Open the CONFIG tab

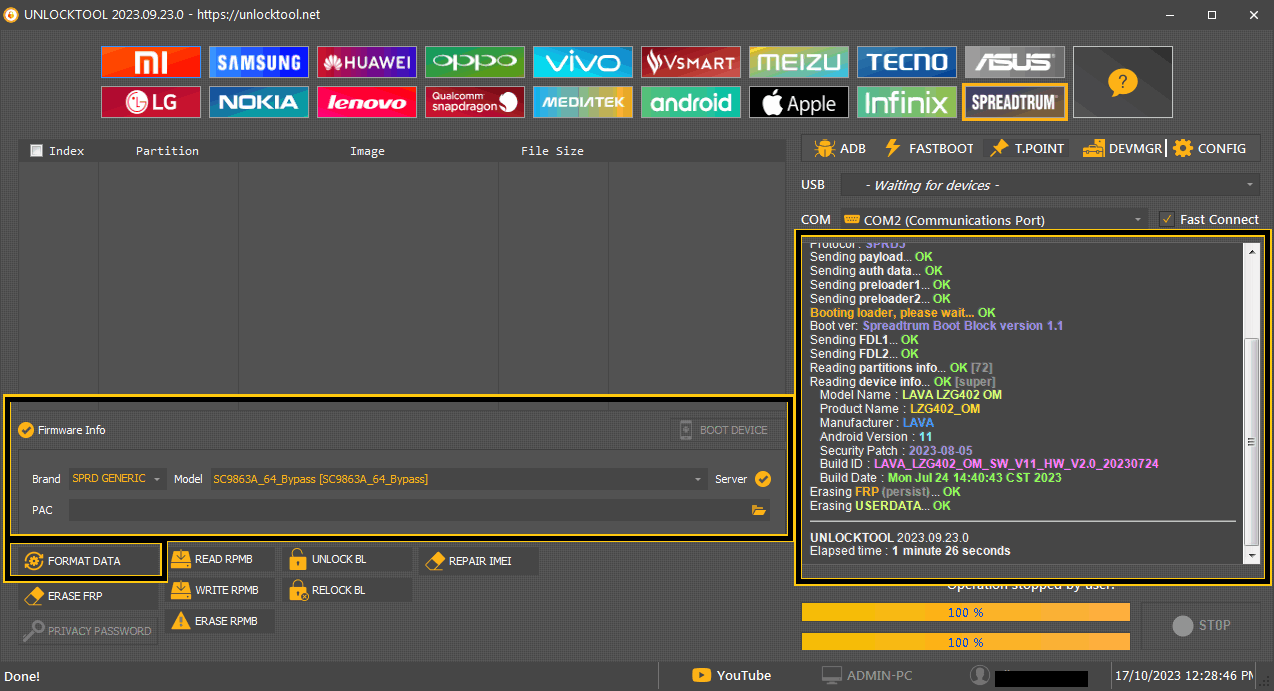(x=1209, y=148)
